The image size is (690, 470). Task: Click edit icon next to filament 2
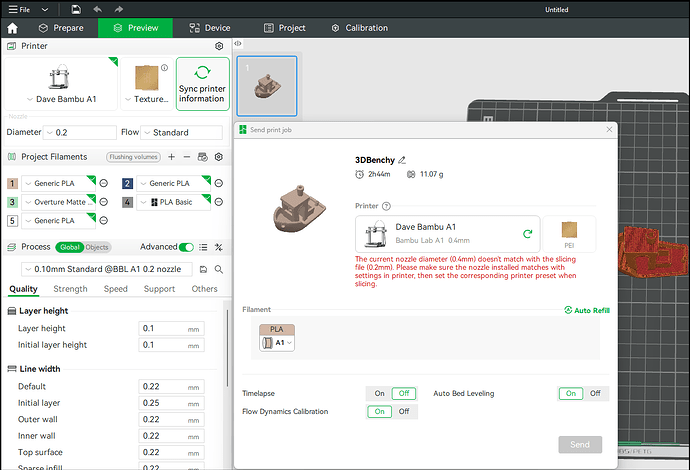click(x=219, y=183)
